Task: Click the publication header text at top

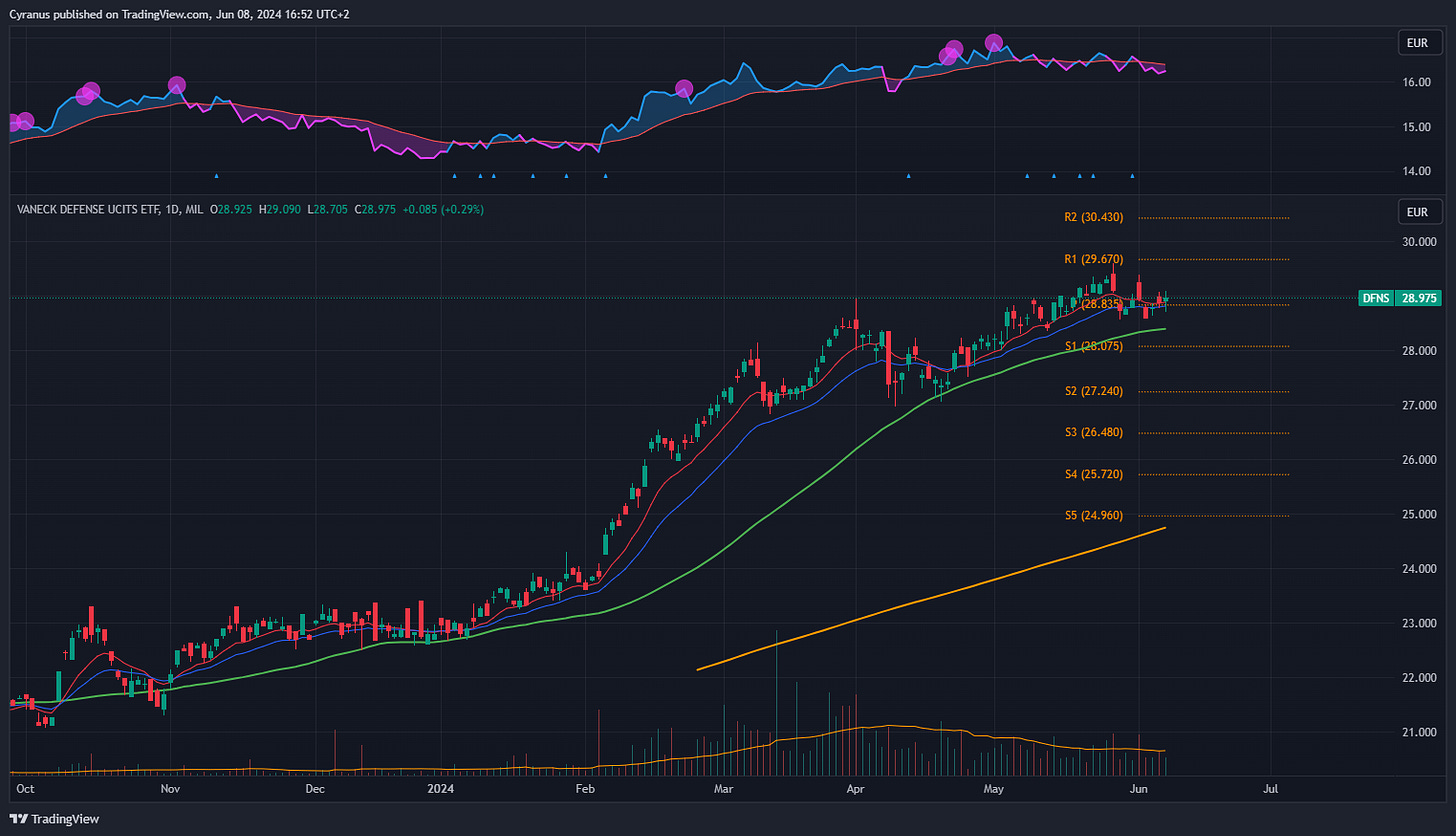Action: click(x=179, y=14)
